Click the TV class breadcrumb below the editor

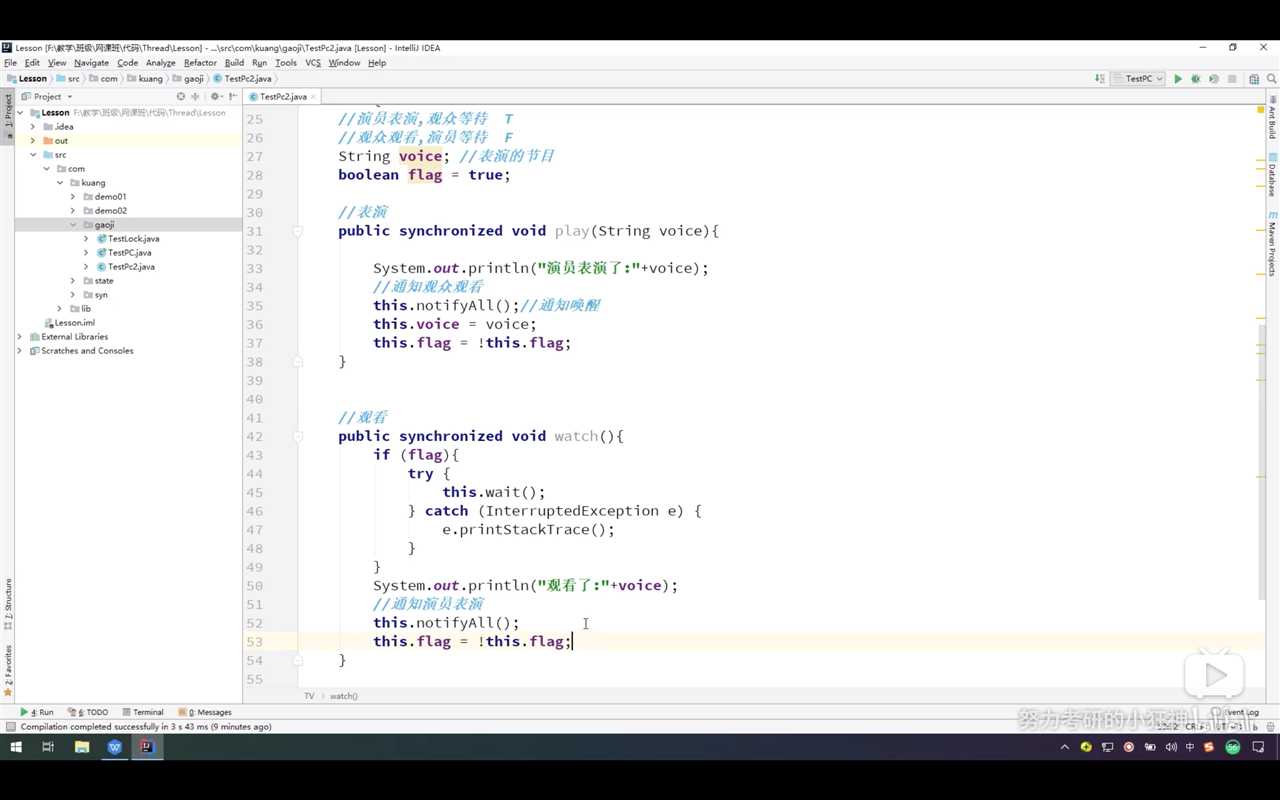coord(309,696)
